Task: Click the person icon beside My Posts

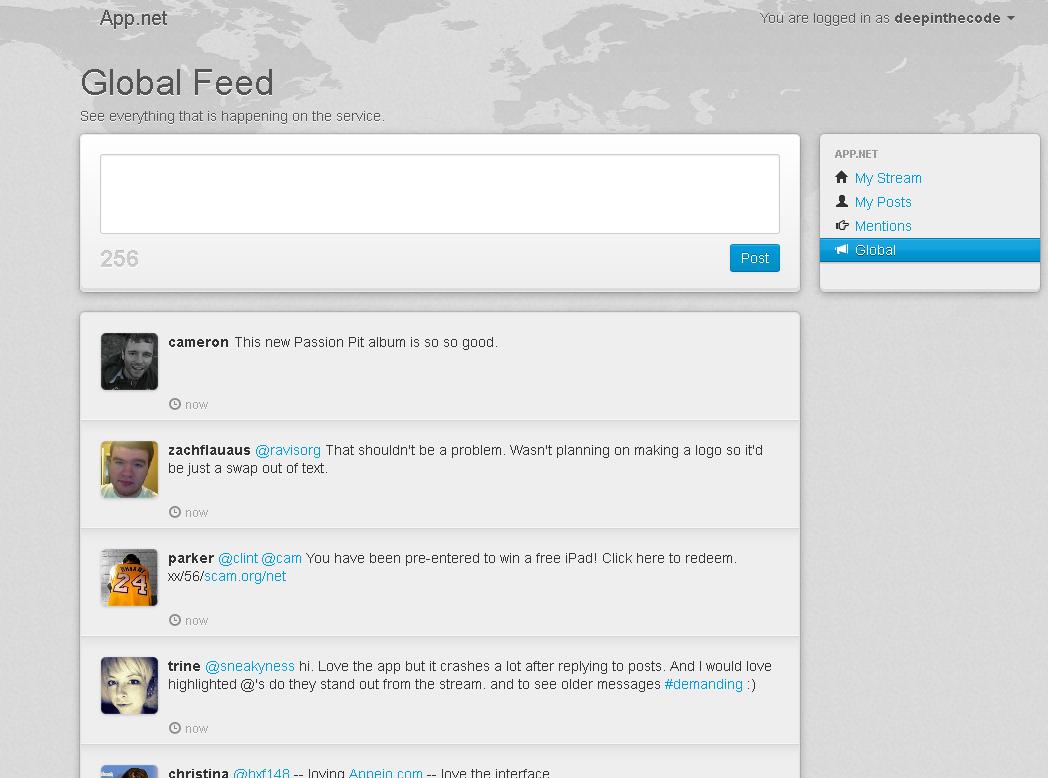Action: (841, 201)
